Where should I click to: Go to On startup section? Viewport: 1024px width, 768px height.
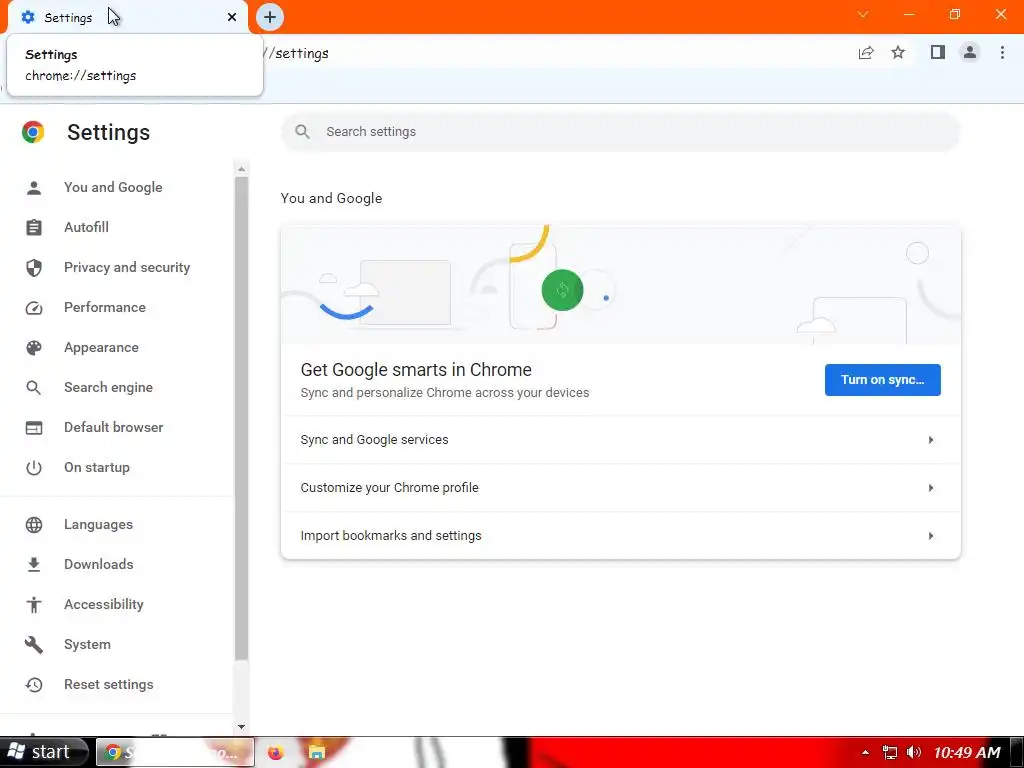(x=97, y=468)
